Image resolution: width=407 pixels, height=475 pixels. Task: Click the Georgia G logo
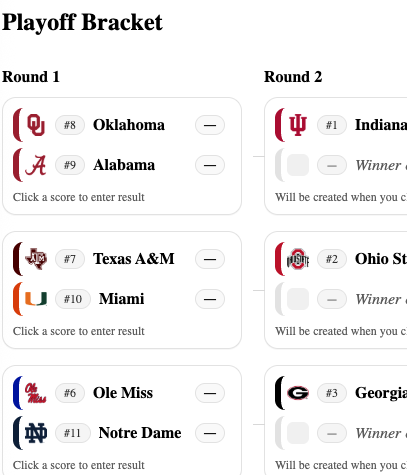[x=298, y=393]
